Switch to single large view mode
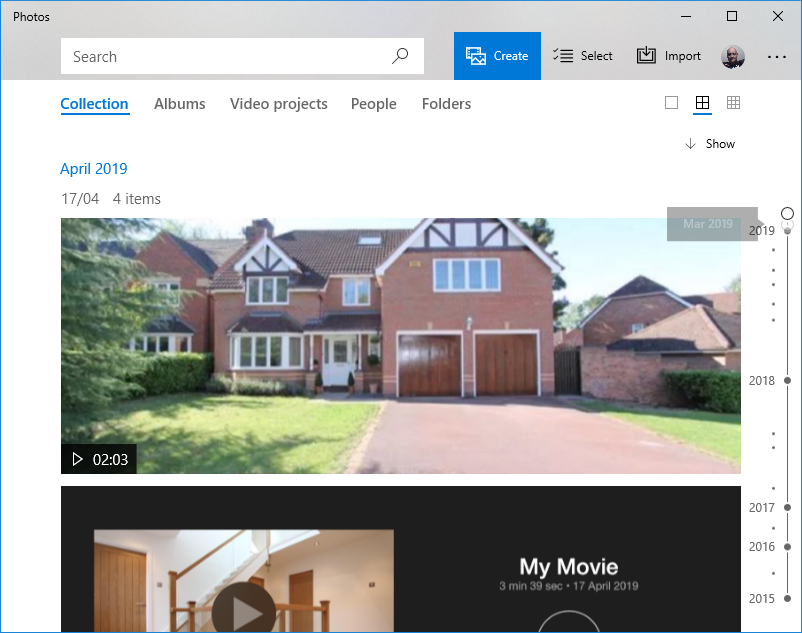This screenshot has height=633, width=802. (x=671, y=103)
